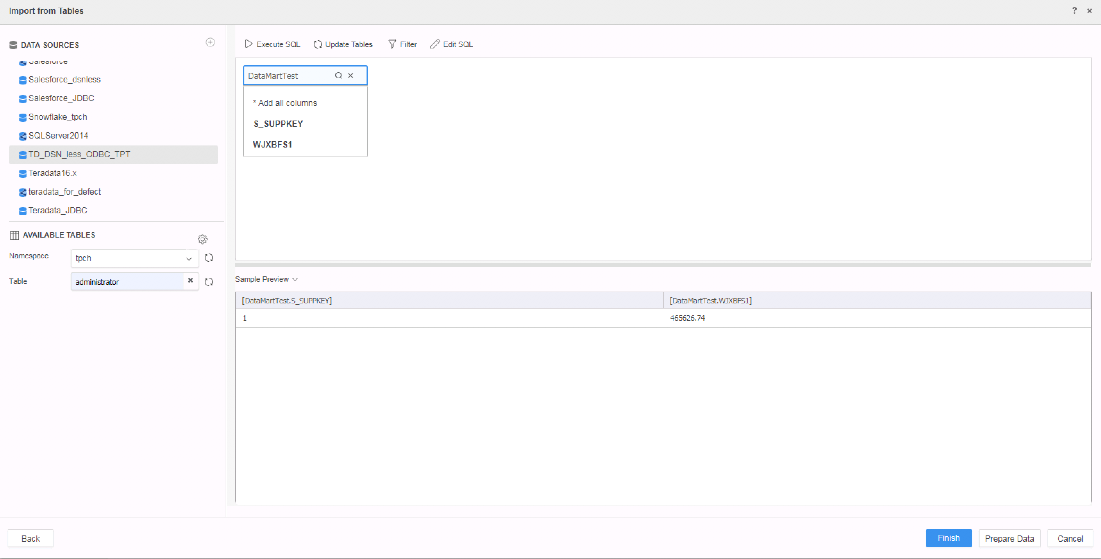Click the add data source plus icon
Image resolution: width=1101 pixels, height=559 pixels.
[210, 43]
